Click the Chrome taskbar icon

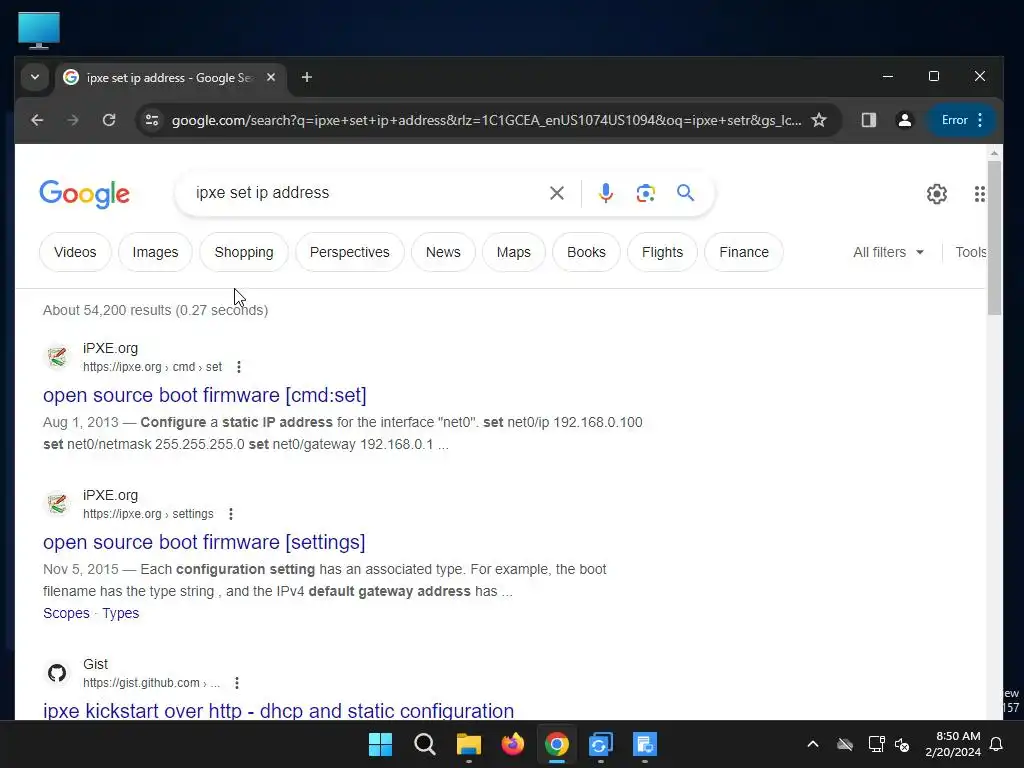(x=557, y=744)
